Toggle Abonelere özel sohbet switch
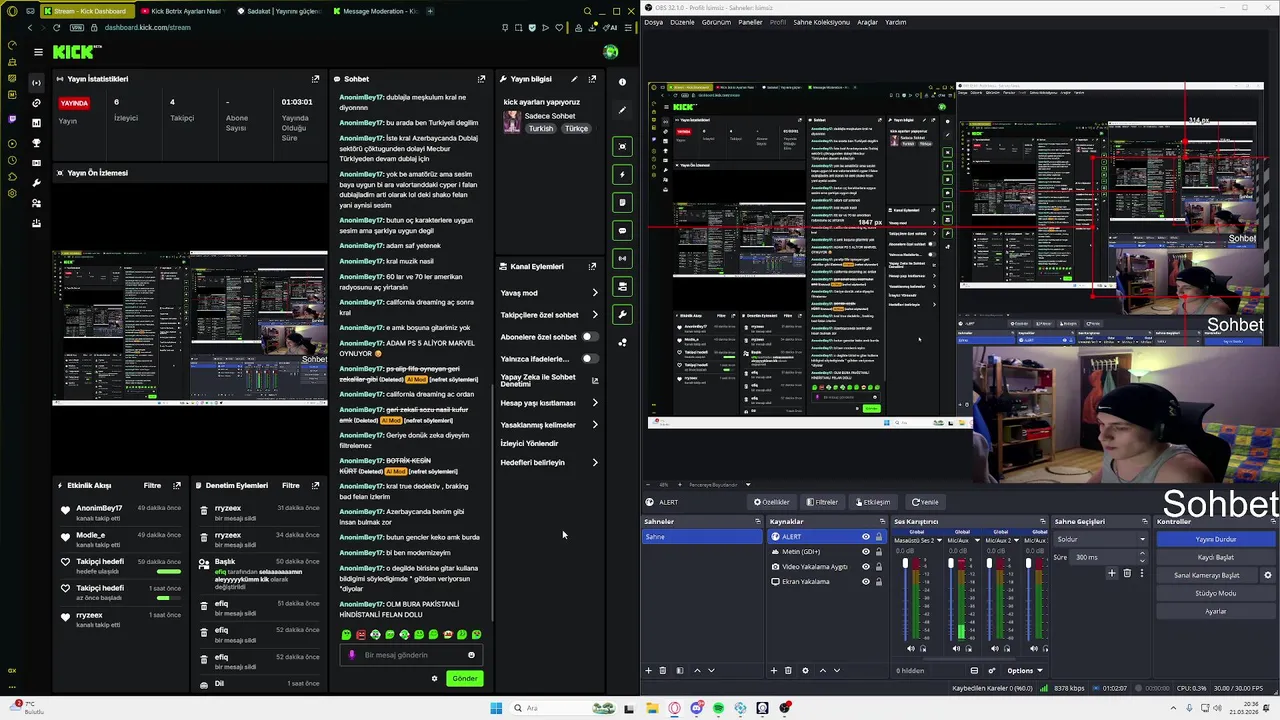 (590, 337)
